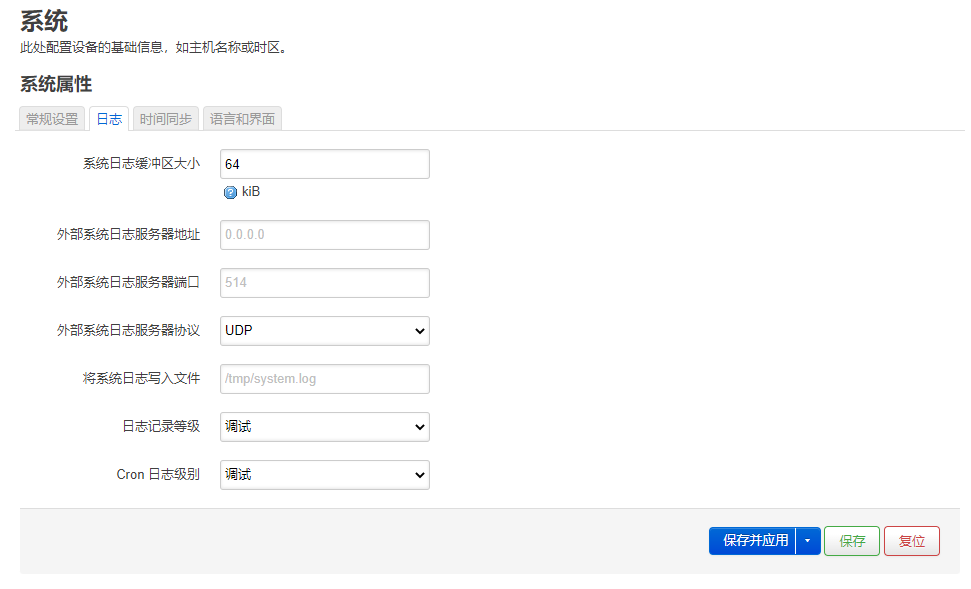Open the 外部系统日志服务器协议 dropdown
971x589 pixels.
(324, 331)
